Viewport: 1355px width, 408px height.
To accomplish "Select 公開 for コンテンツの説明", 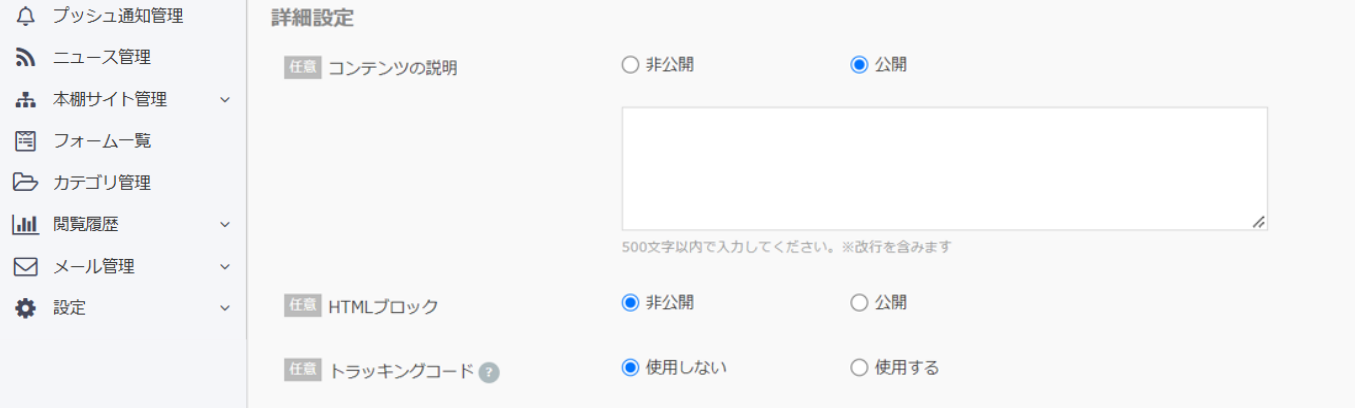I will point(859,65).
